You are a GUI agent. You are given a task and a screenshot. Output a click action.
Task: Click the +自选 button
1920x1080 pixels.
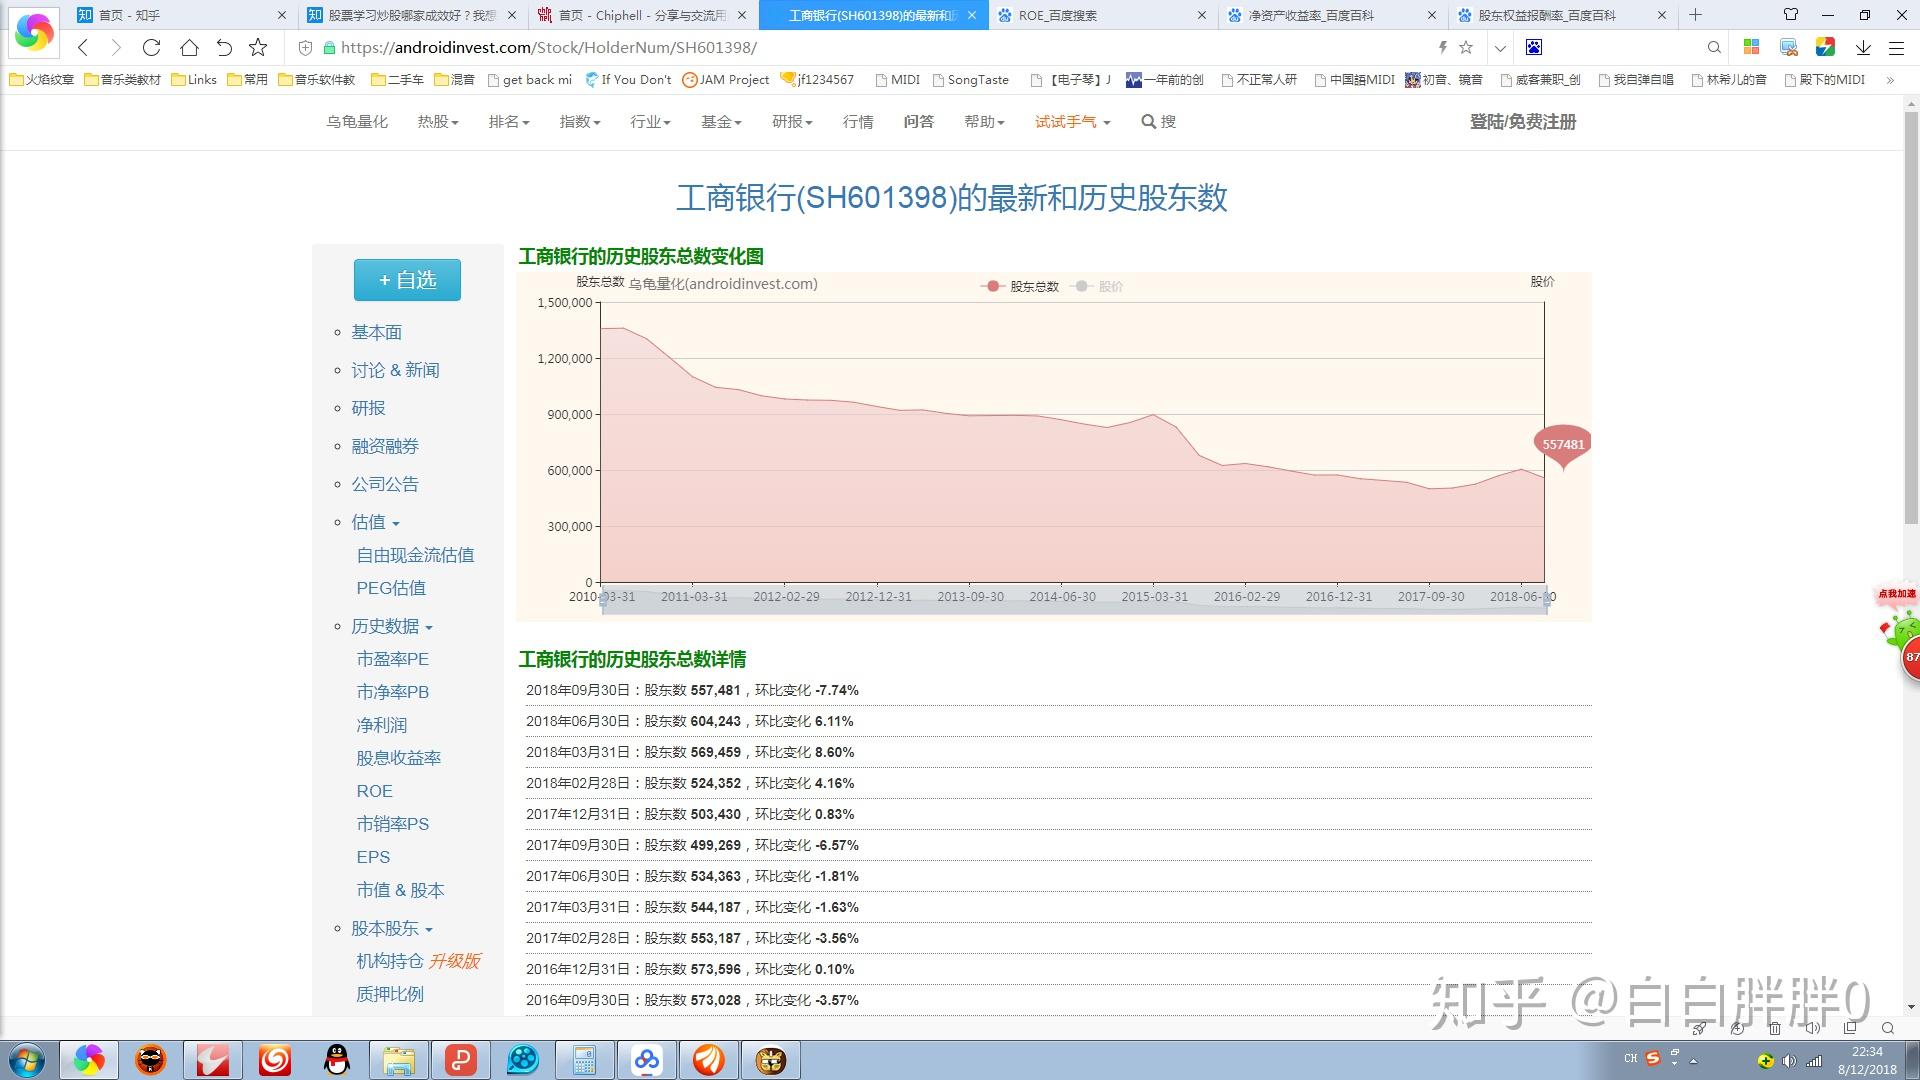[407, 280]
